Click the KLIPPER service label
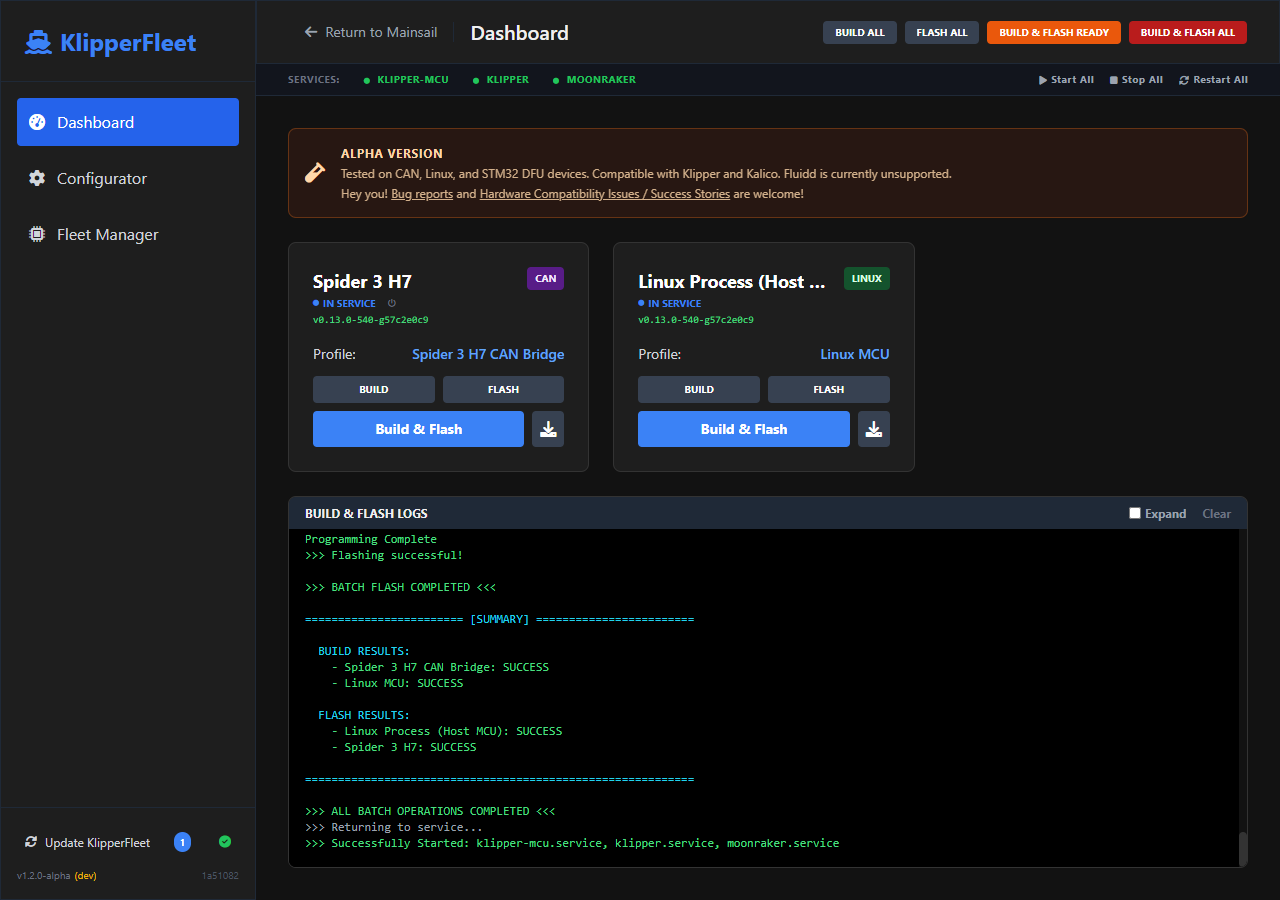The height and width of the screenshot is (900, 1280). pos(508,80)
